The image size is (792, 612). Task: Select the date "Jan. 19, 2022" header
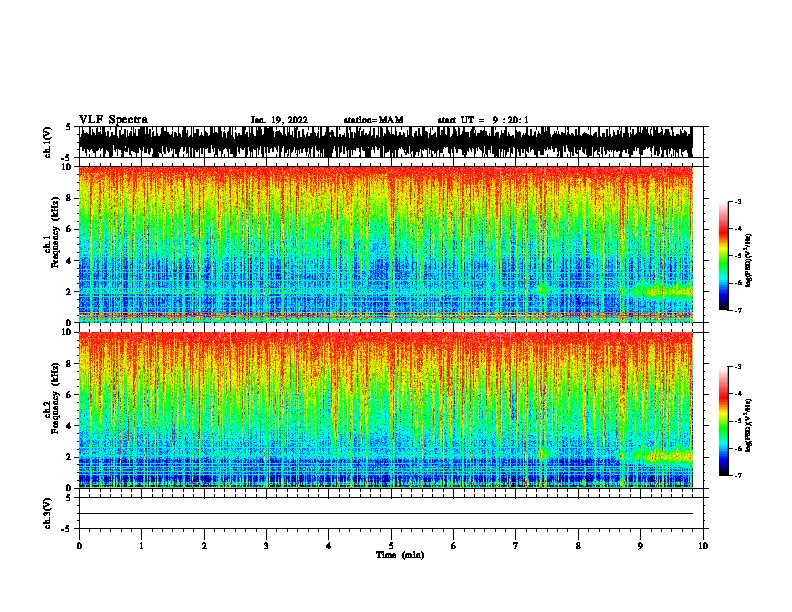279,120
